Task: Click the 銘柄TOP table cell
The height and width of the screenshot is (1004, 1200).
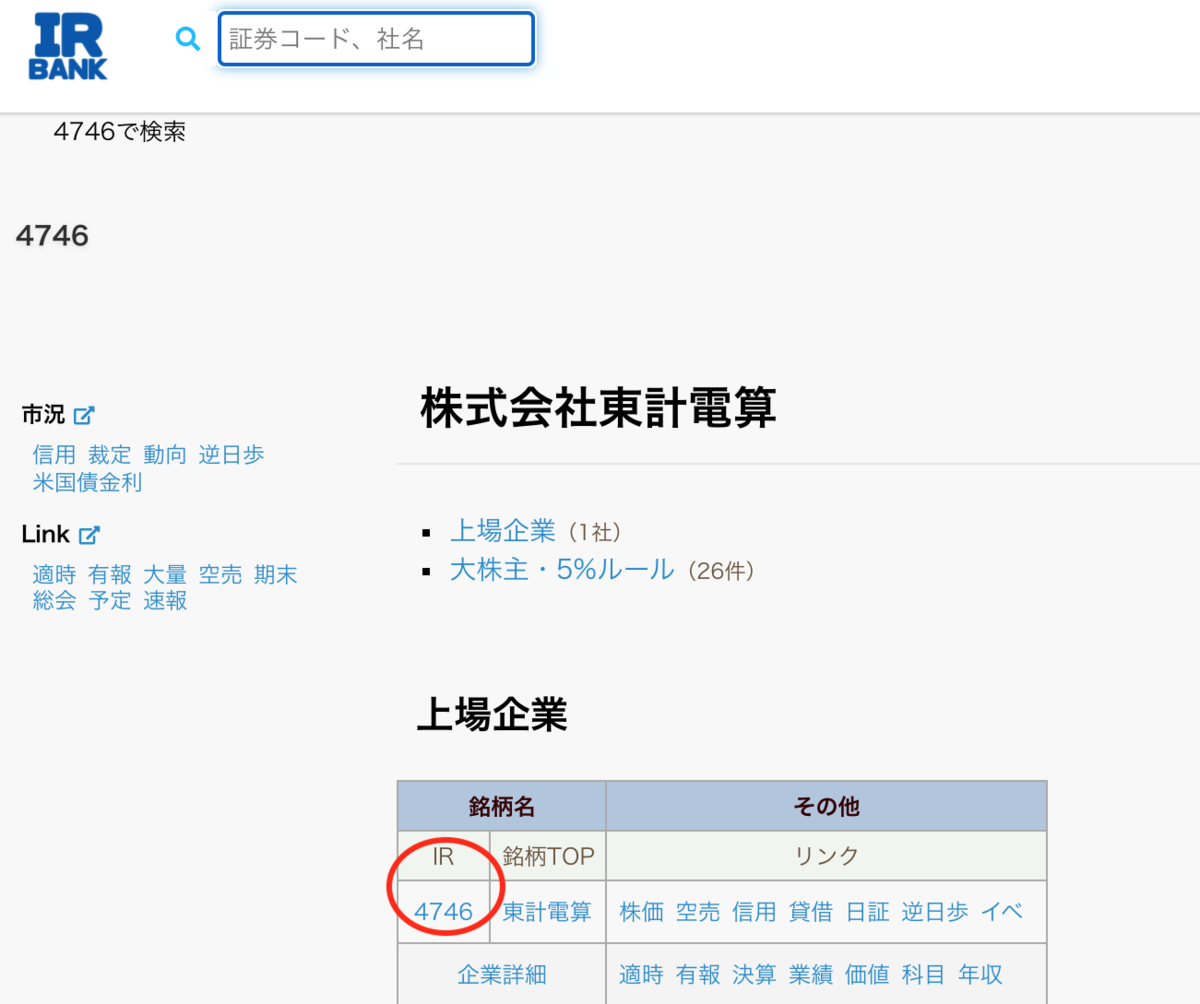Action: pyautogui.click(x=548, y=856)
